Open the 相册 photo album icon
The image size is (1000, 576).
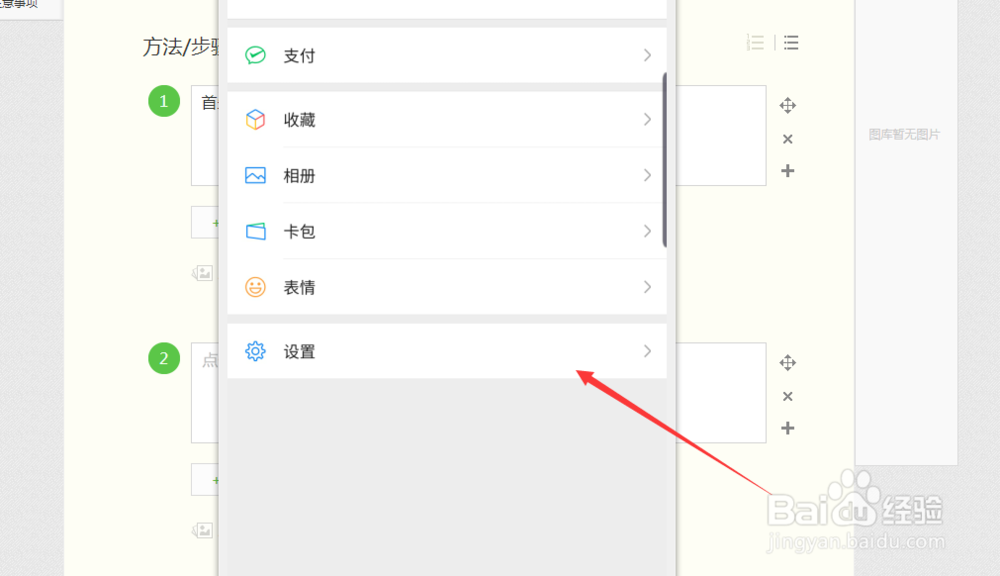tap(255, 175)
